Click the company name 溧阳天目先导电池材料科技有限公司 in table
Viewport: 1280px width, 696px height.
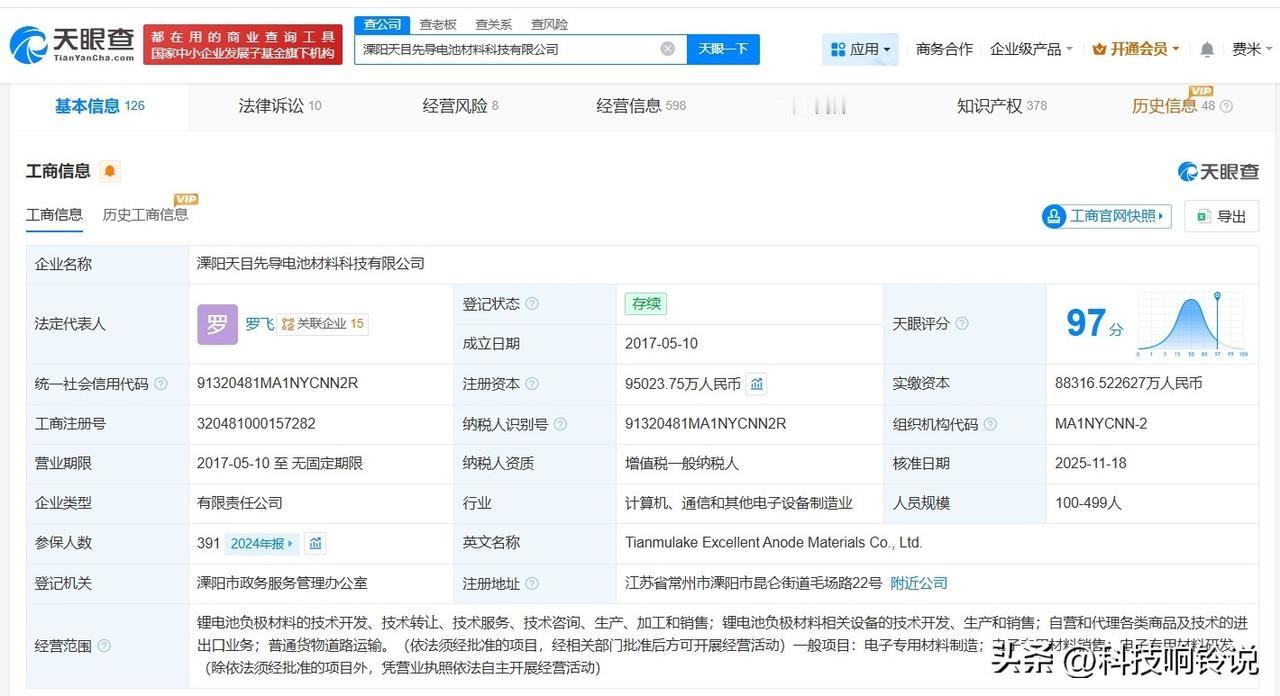pos(311,264)
